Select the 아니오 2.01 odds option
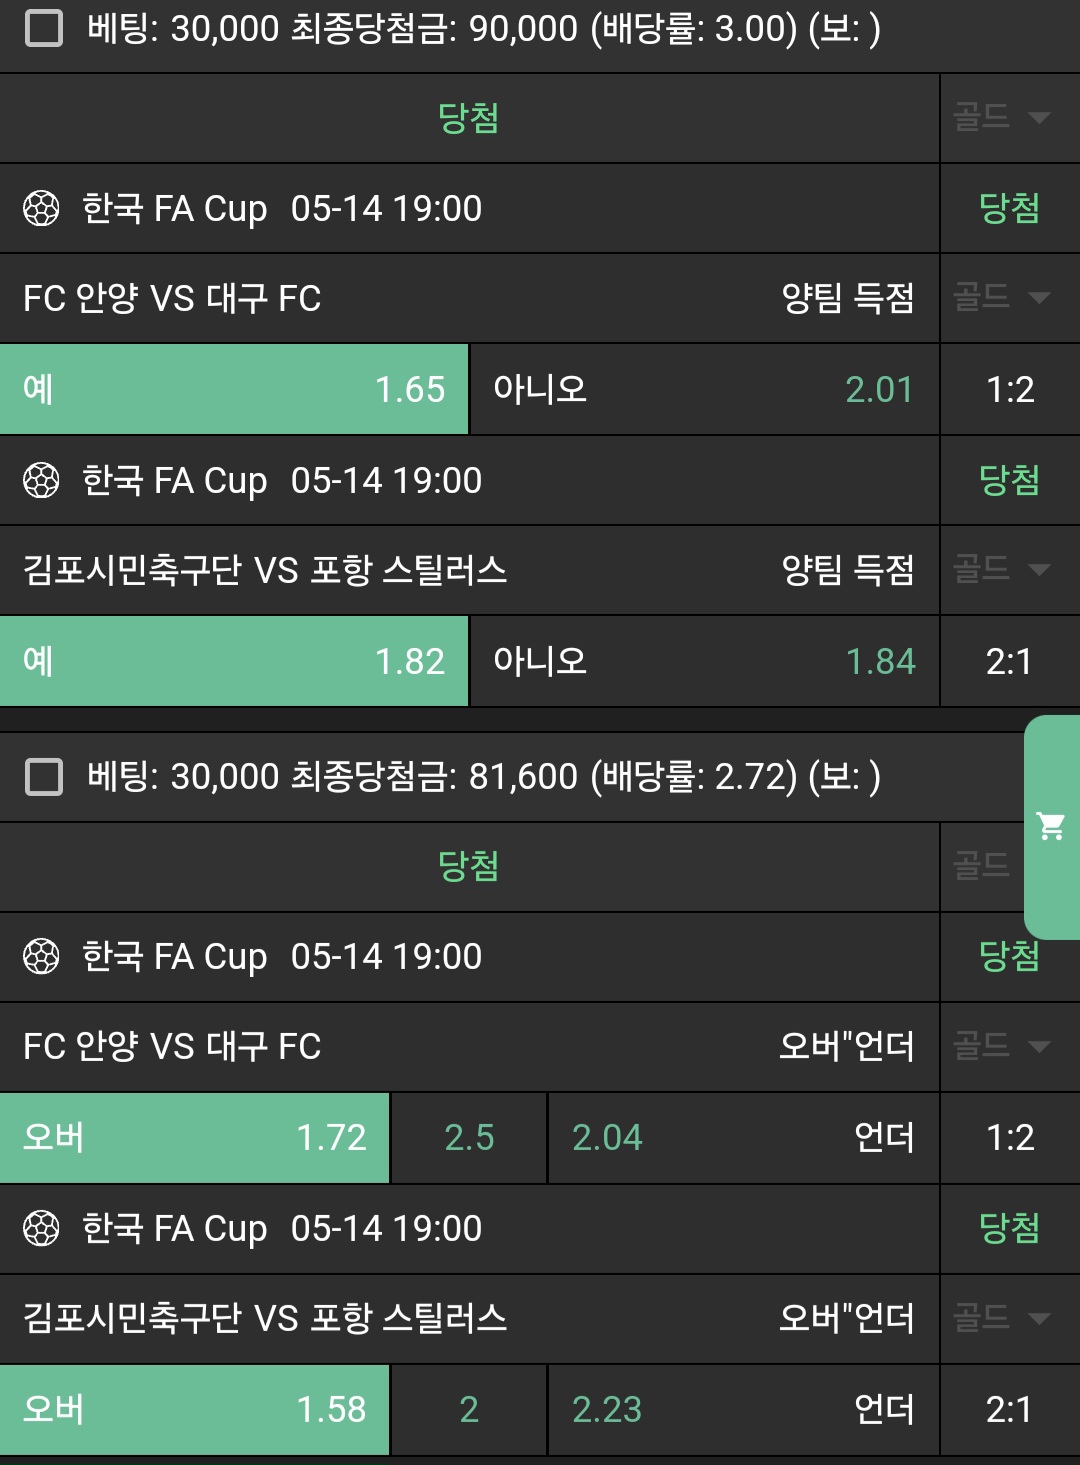The width and height of the screenshot is (1080, 1465). pos(704,389)
